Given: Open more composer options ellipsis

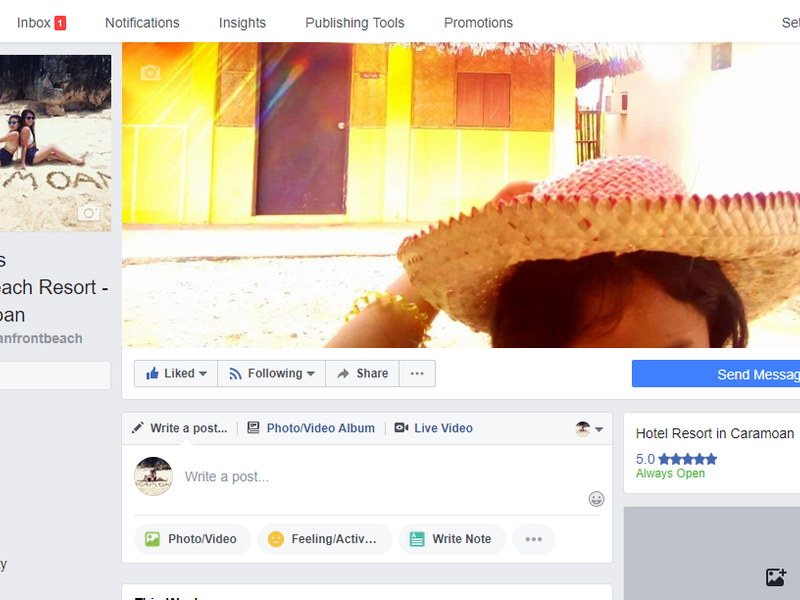Looking at the screenshot, I should point(534,539).
